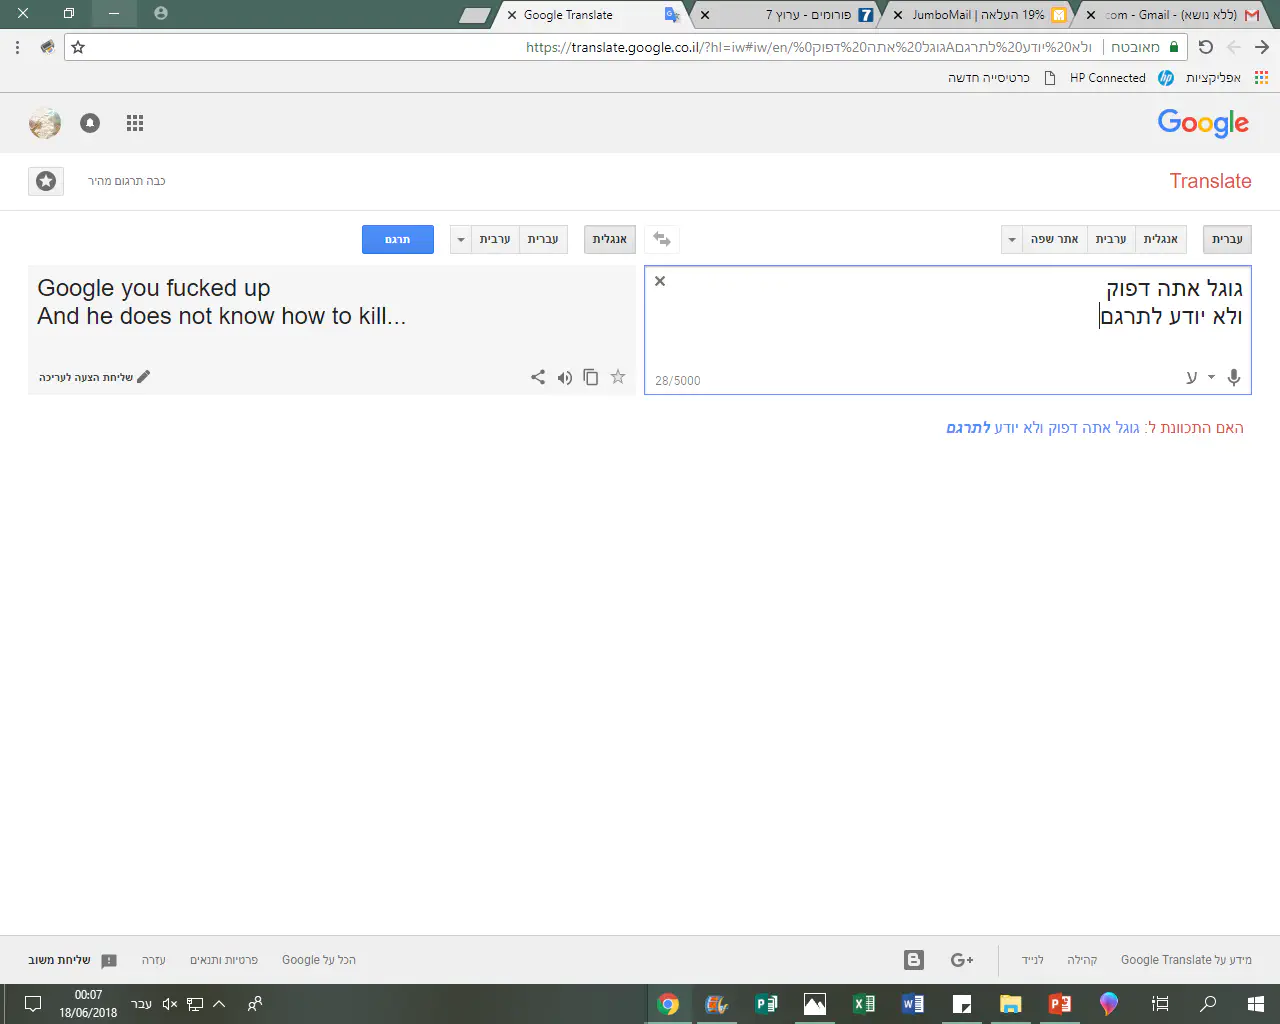Screen dimensions: 1280x1024
Task: Clear the source text with X
Action: tap(660, 281)
